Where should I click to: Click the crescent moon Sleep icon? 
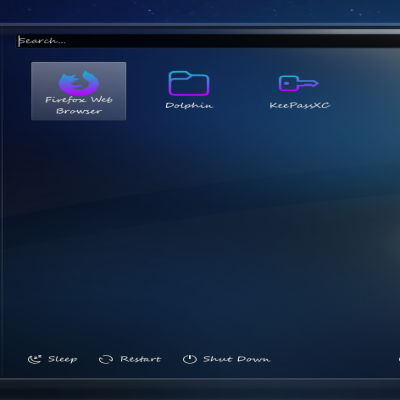tap(34, 359)
